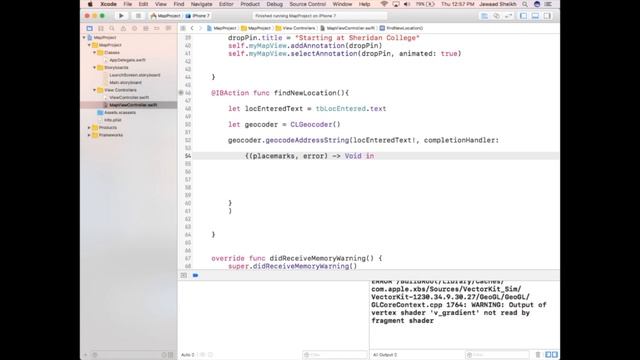Image resolution: width=640 pixels, height=360 pixels.
Task: Toggle the Debug area visibility
Action: 535,16
